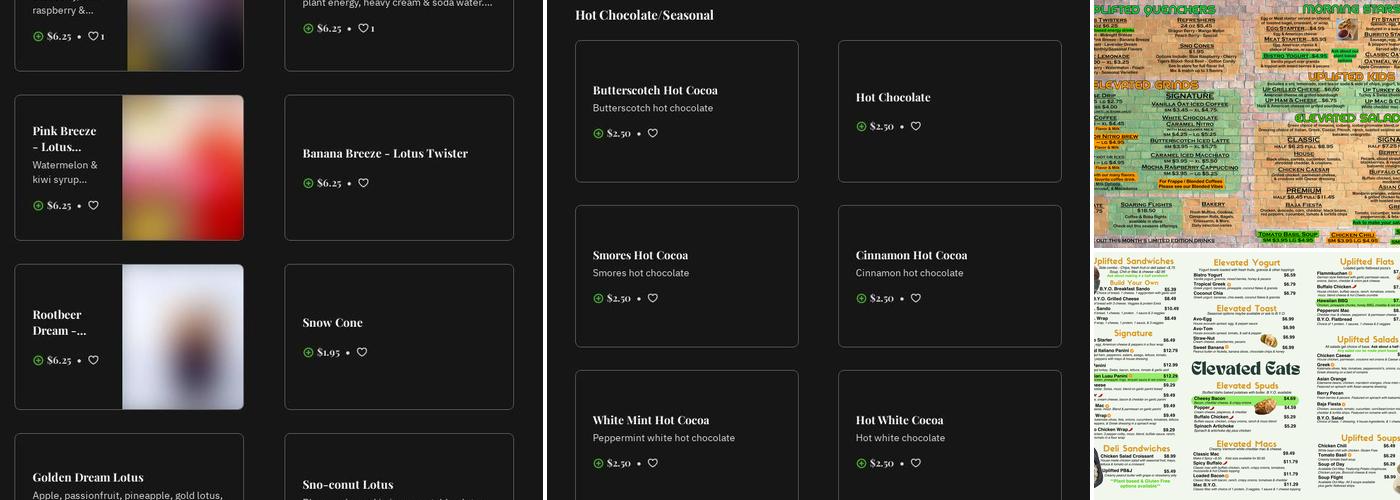Open the Golden Dream Lotus item title
The height and width of the screenshot is (500, 1400).
click(x=88, y=477)
